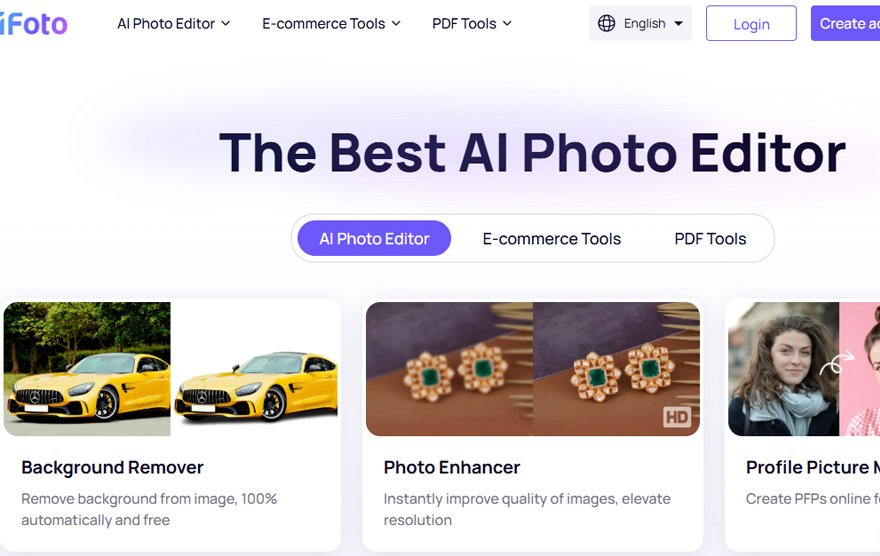Image resolution: width=880 pixels, height=556 pixels.
Task: Expand the AI Photo Editor nav menu
Action: 173,24
